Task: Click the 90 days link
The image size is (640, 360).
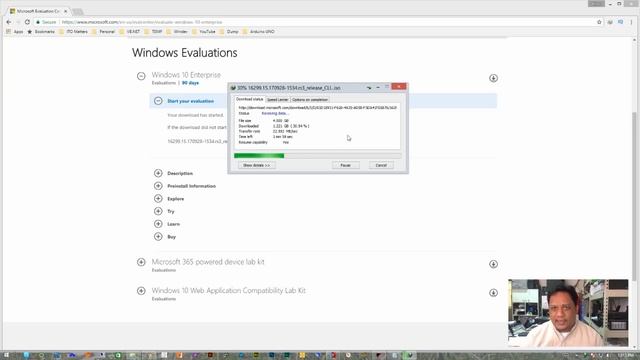Action: (x=190, y=83)
